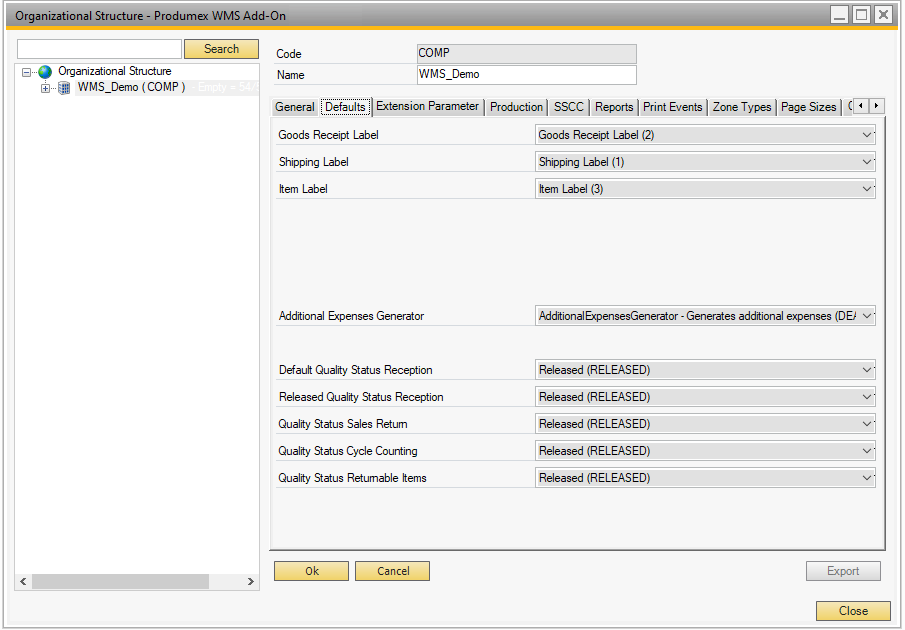Screen dimensions: 905x630
Task: Click the tree panel horizontal scrollbar
Action: (120, 581)
